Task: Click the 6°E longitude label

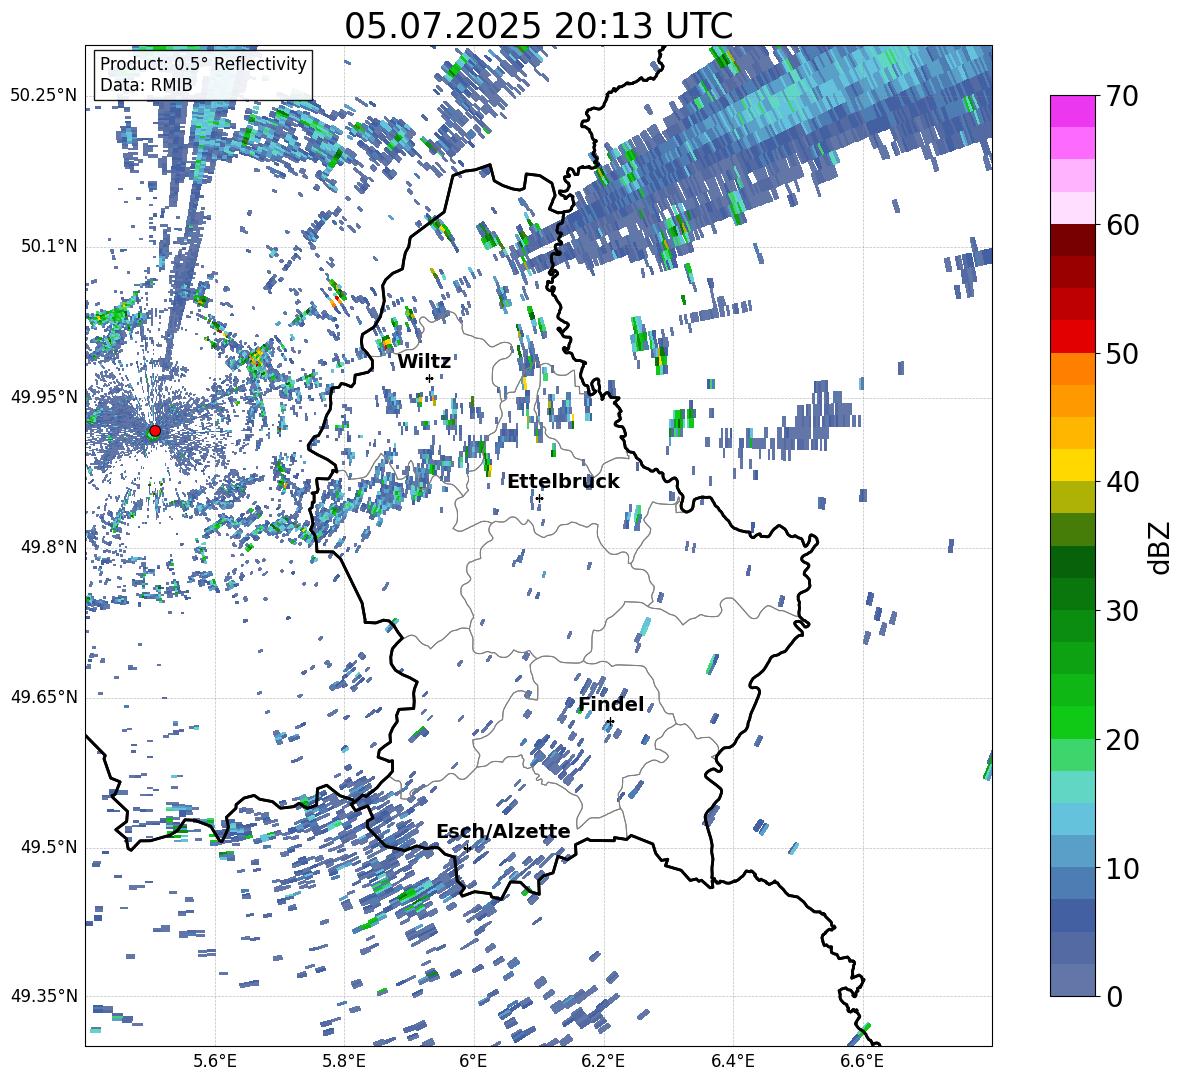Action: pos(473,1062)
